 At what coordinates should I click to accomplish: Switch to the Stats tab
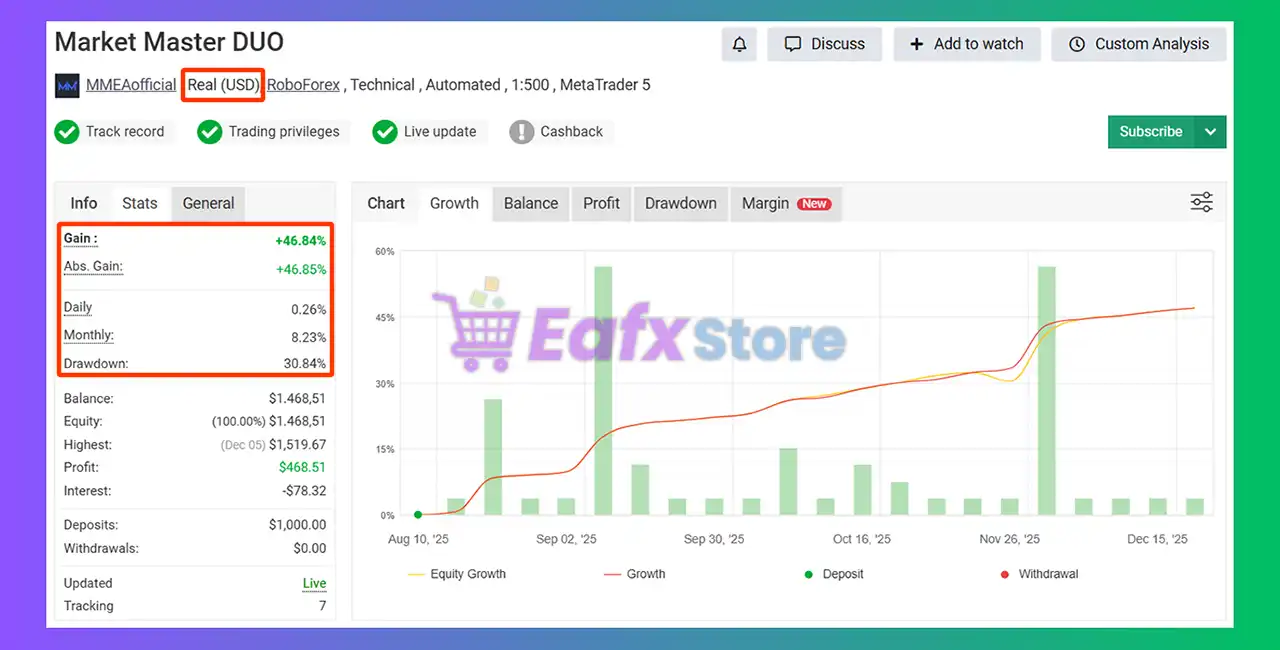(x=139, y=202)
